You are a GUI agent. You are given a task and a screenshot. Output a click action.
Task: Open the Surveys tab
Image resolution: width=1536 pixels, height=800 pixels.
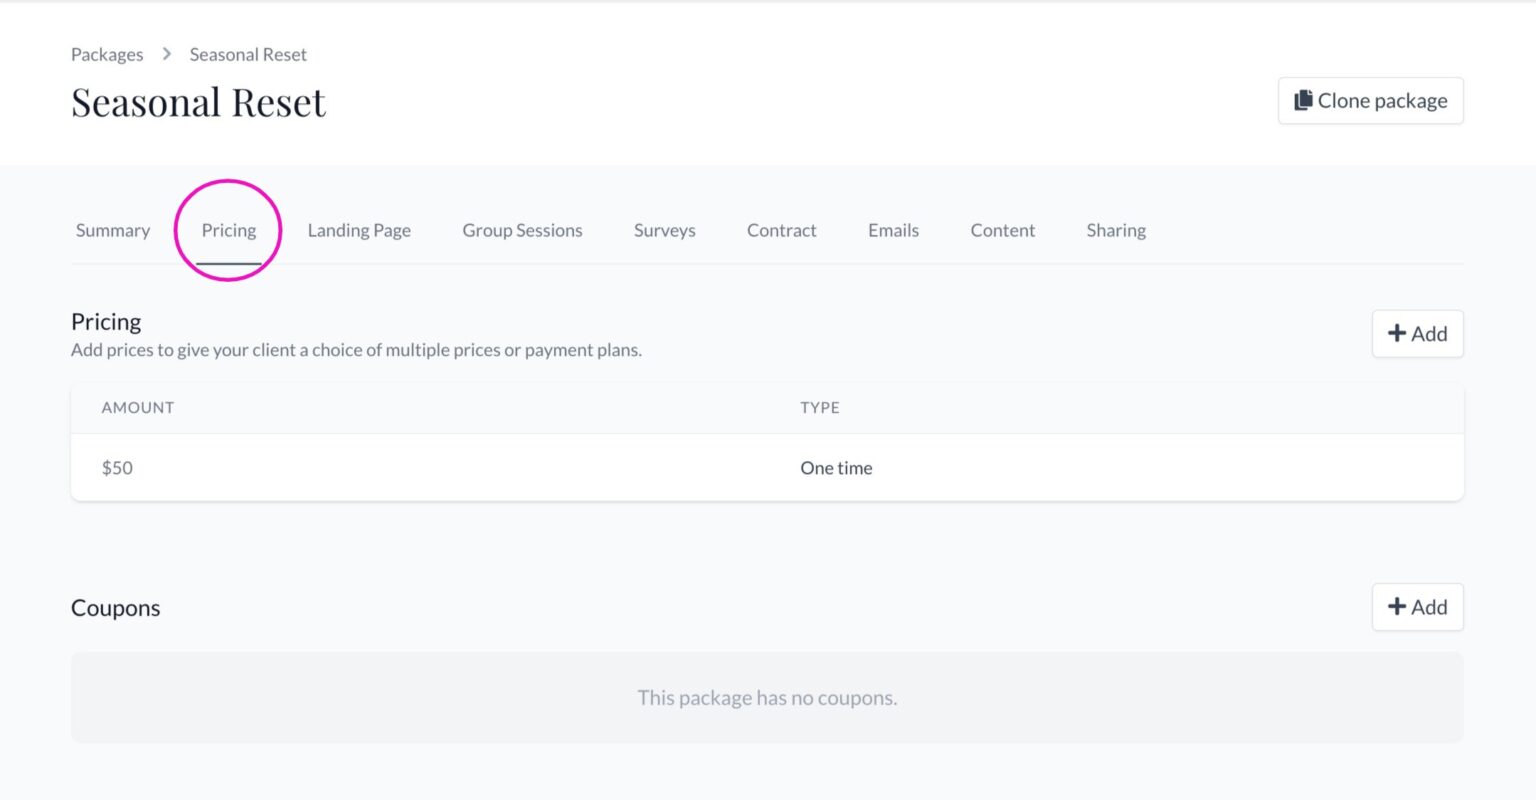pos(664,230)
